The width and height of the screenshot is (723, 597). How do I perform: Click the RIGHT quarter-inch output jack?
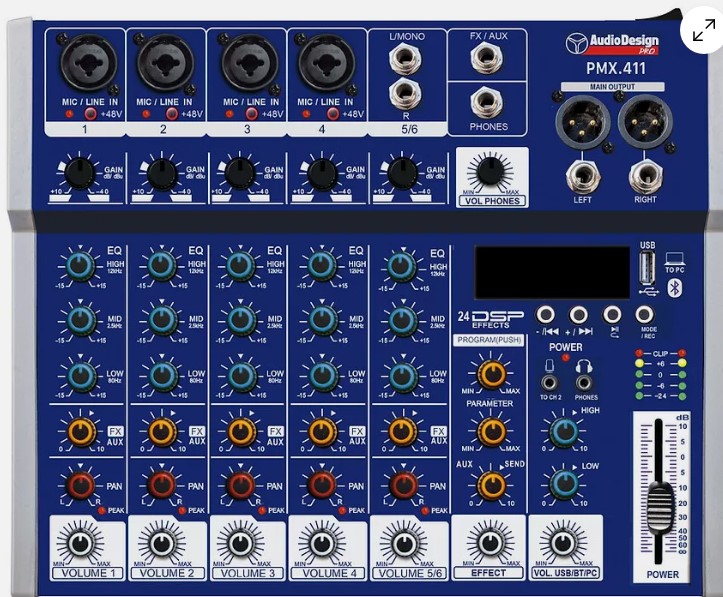(646, 178)
